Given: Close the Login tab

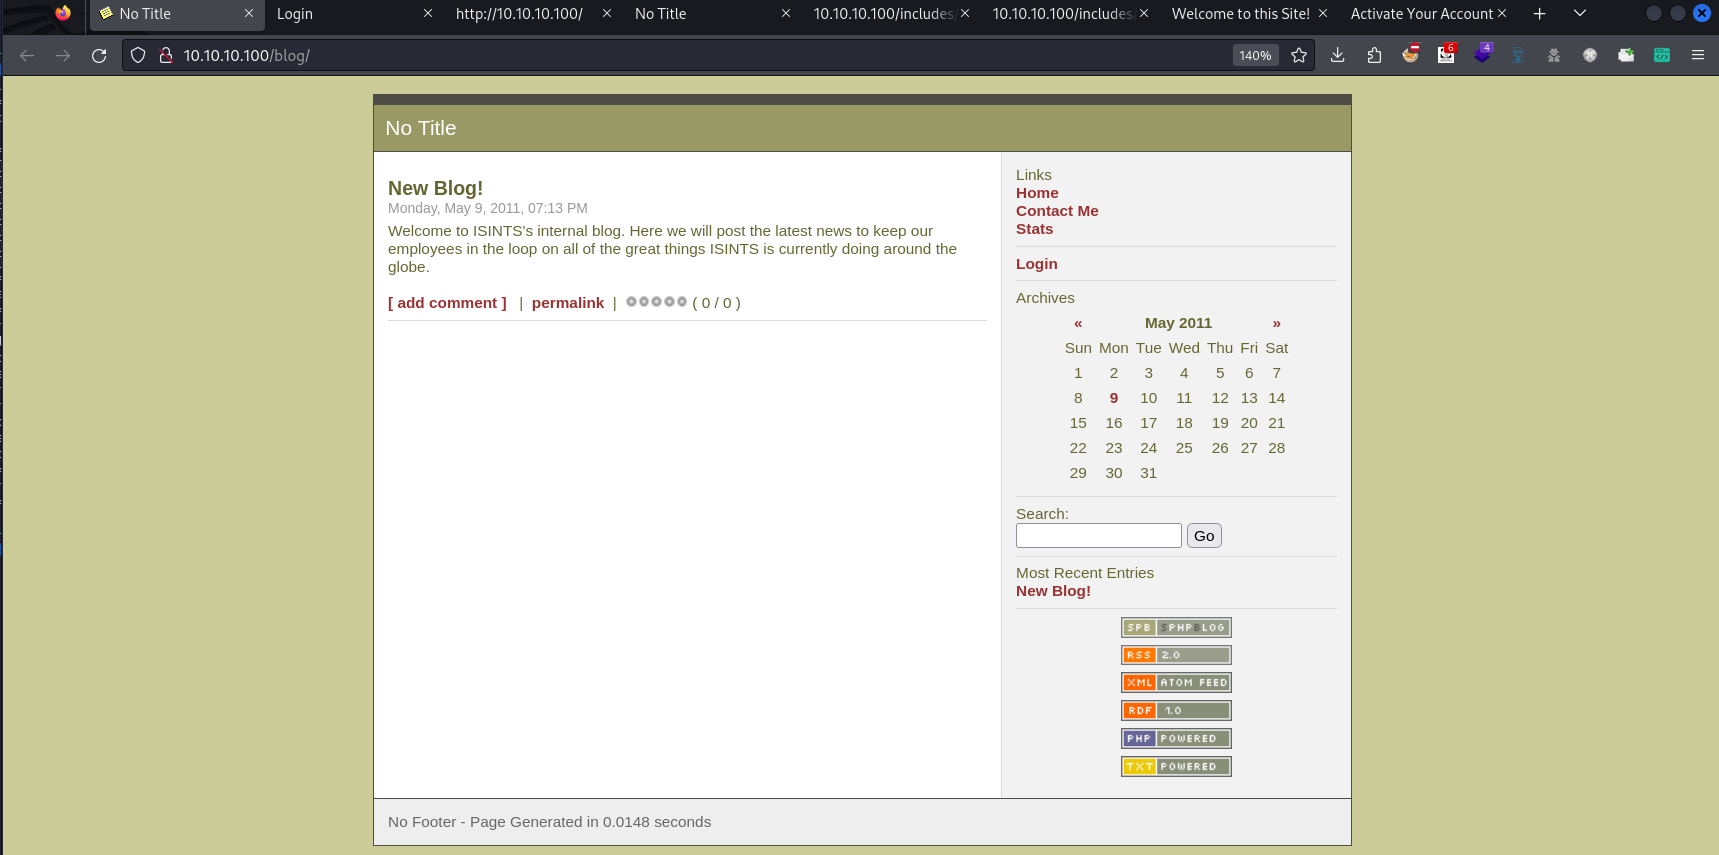Looking at the screenshot, I should coord(428,14).
